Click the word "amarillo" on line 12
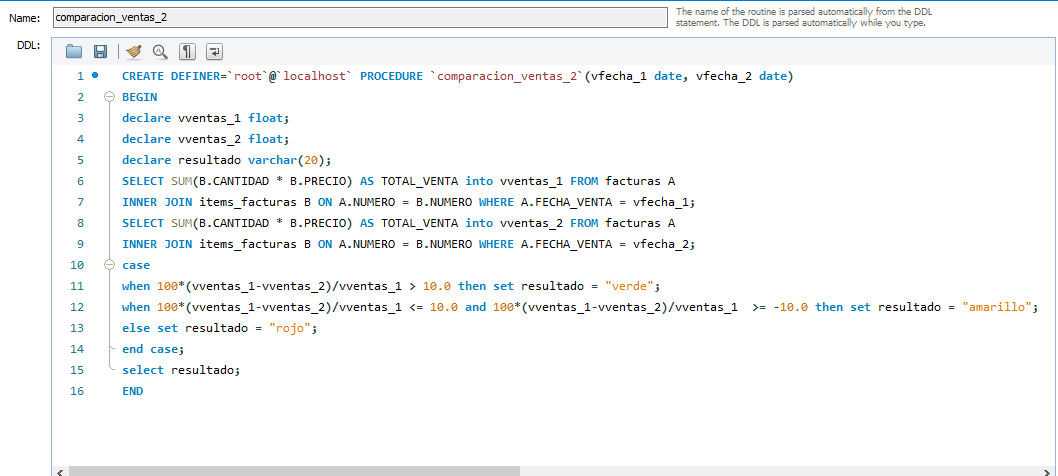Screen dimensions: 1058x476 point(995,307)
